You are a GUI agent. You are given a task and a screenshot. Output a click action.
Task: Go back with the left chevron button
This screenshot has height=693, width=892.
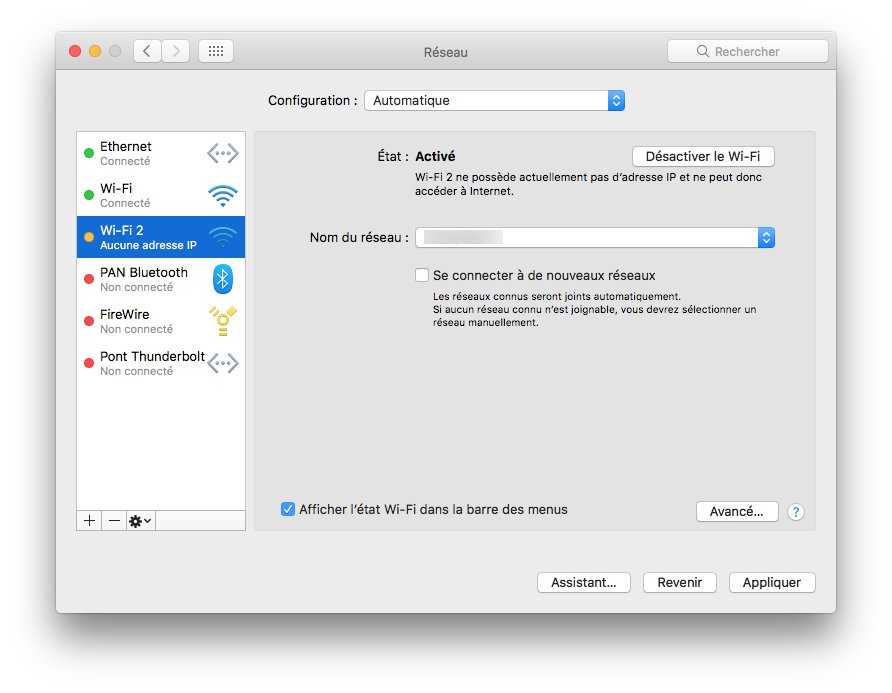click(147, 51)
